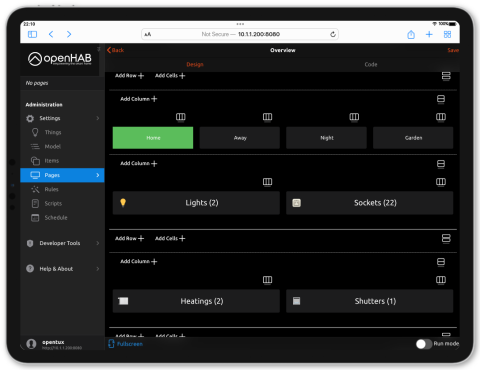Open the Lights (2) widget
Viewport: 480px width, 370px height.
click(196, 203)
